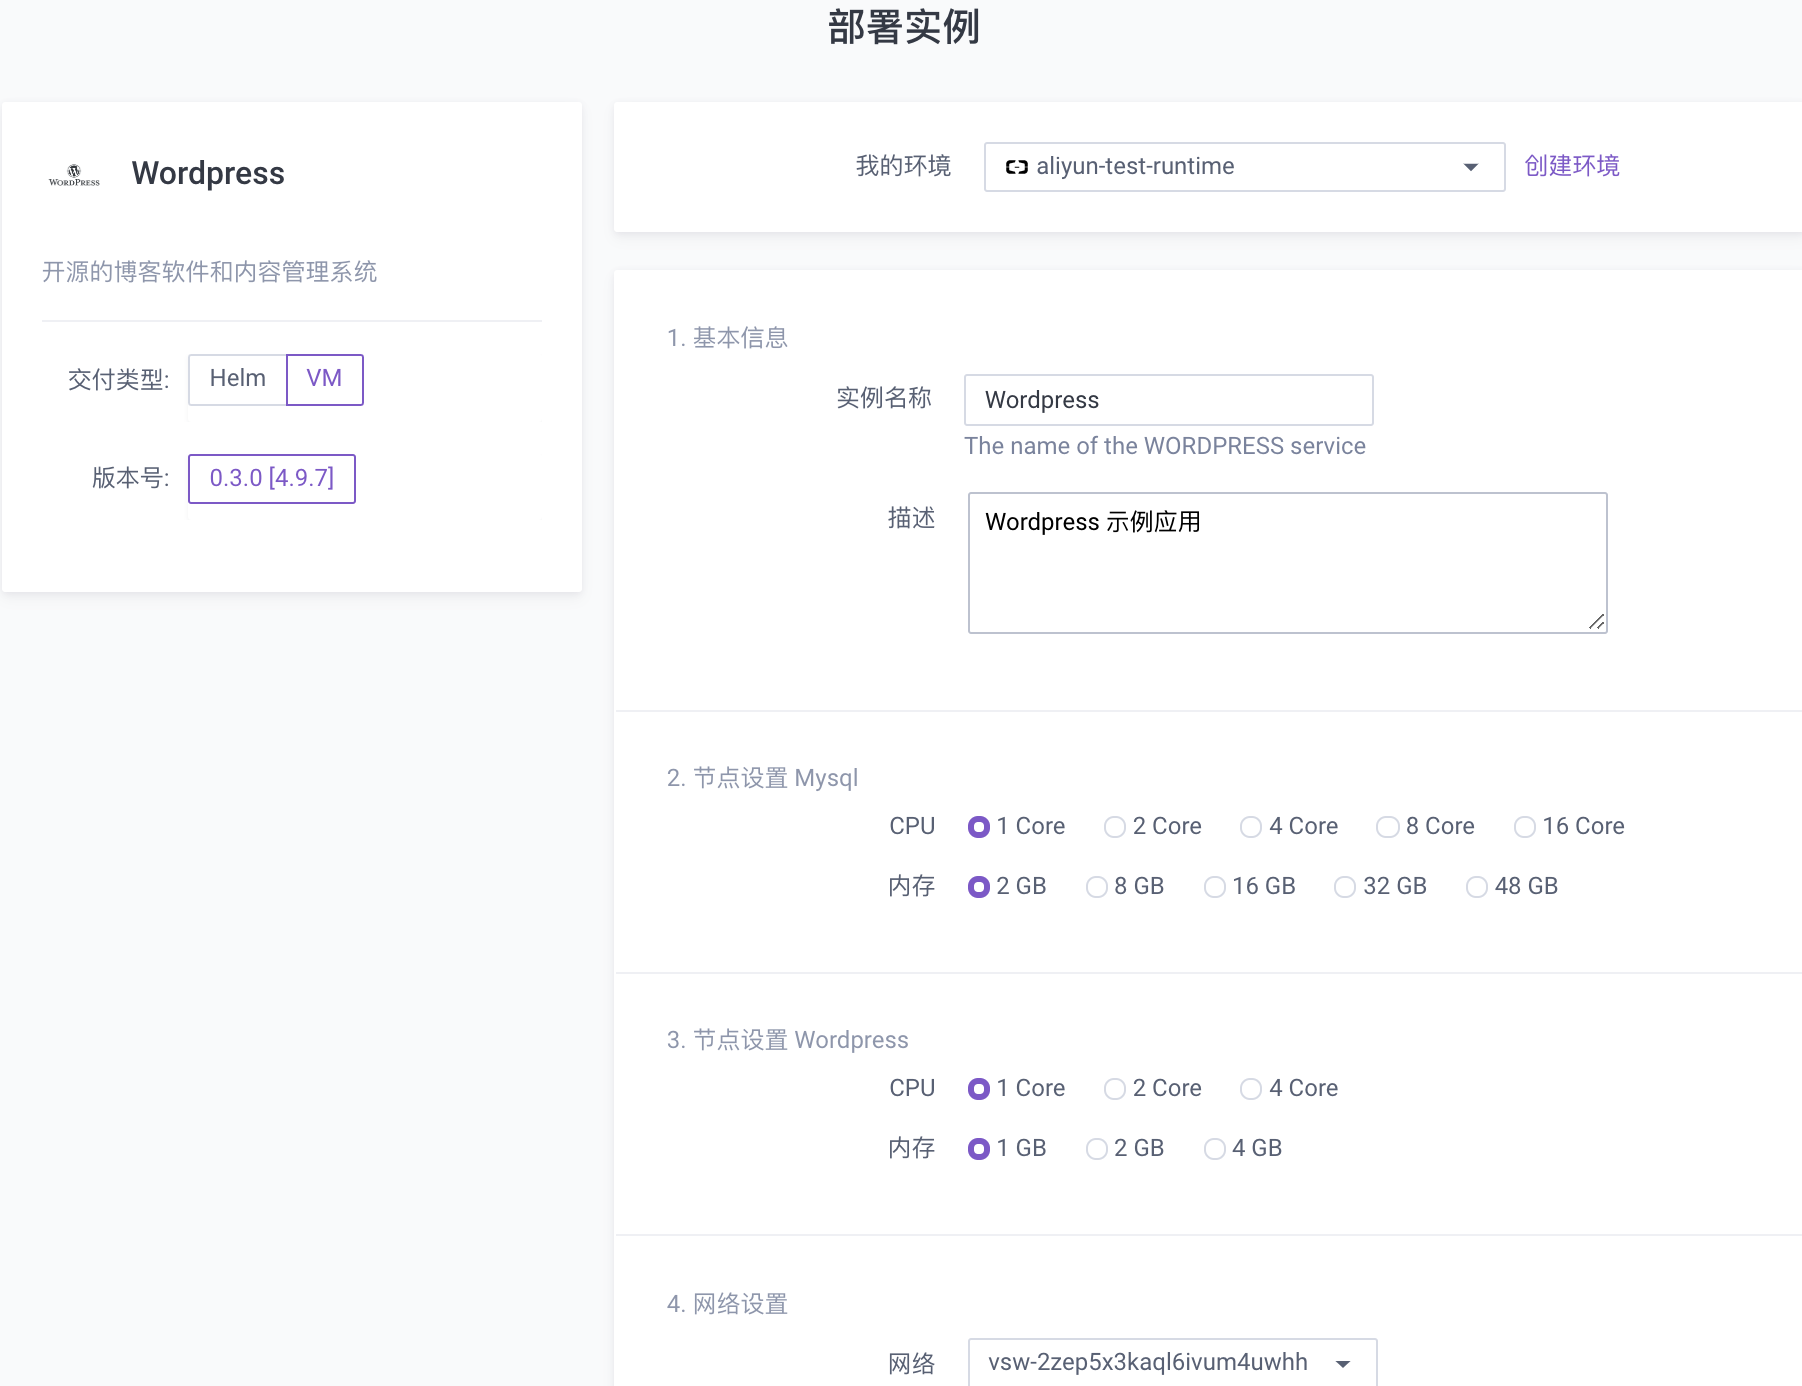Select 1 Core CPU for Mysql
The height and width of the screenshot is (1386, 1802).
(979, 827)
